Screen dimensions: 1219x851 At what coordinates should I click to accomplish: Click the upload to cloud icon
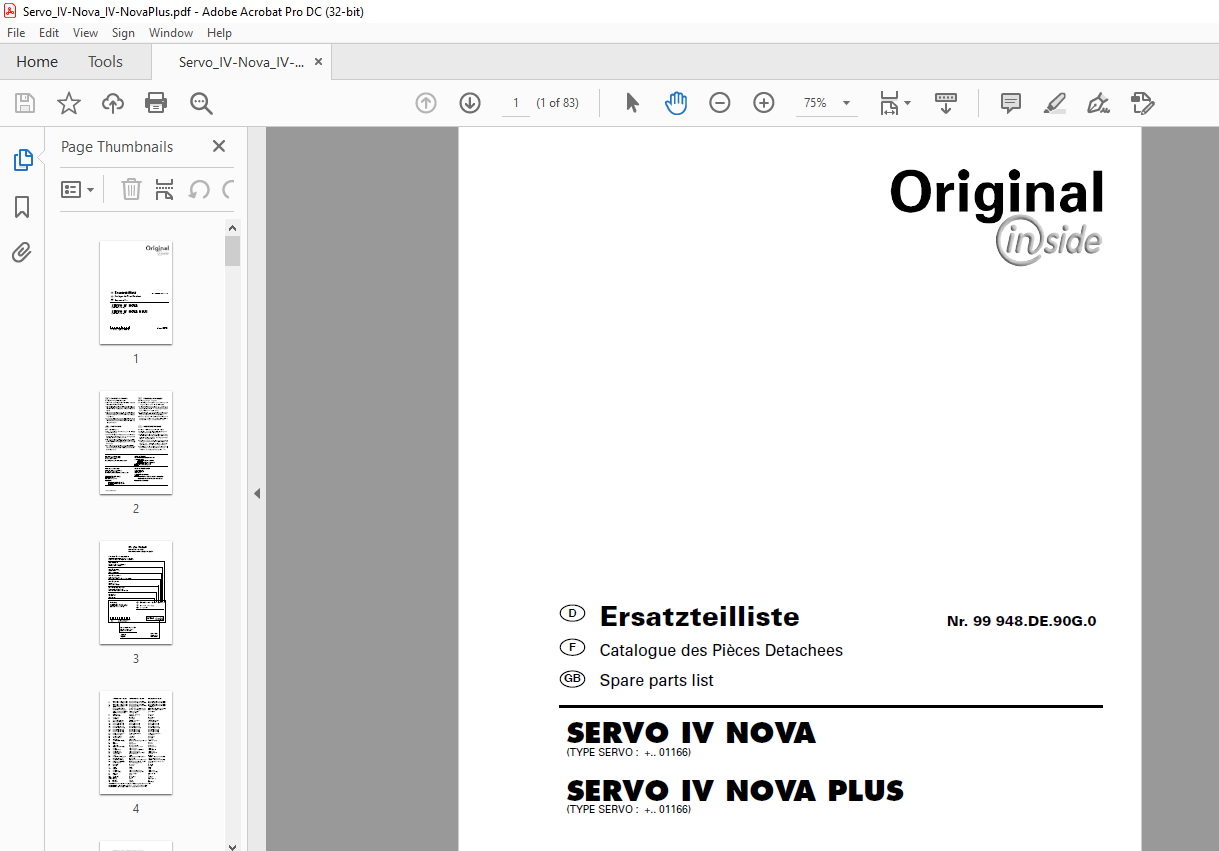pyautogui.click(x=113, y=103)
